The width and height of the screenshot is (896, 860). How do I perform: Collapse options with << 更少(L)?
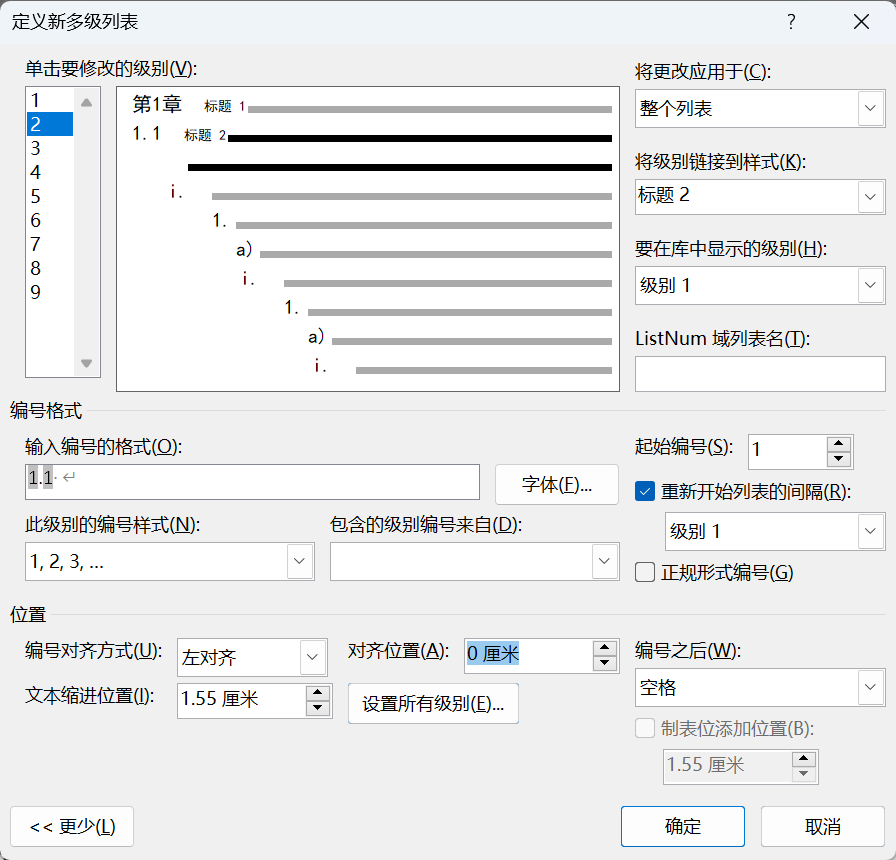pyautogui.click(x=72, y=826)
